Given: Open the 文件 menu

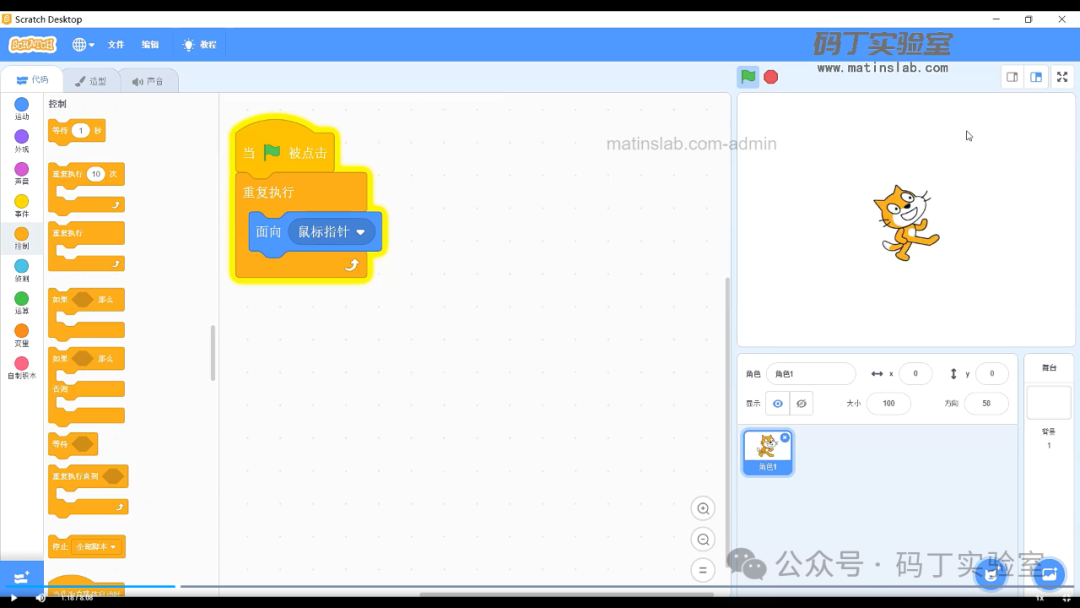Looking at the screenshot, I should [x=116, y=45].
